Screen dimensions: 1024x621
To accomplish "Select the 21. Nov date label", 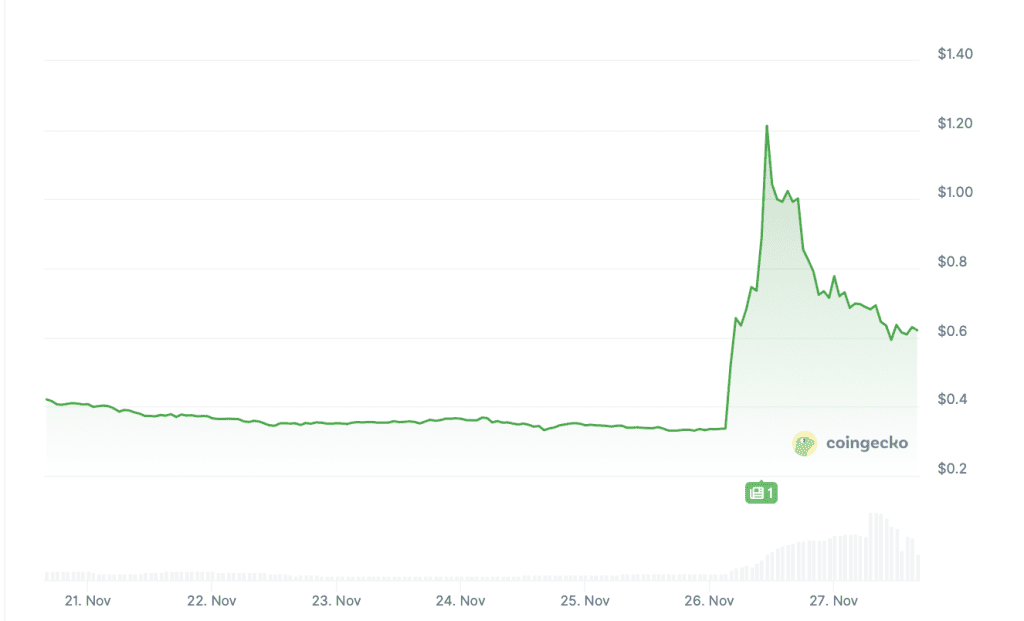I will (86, 601).
